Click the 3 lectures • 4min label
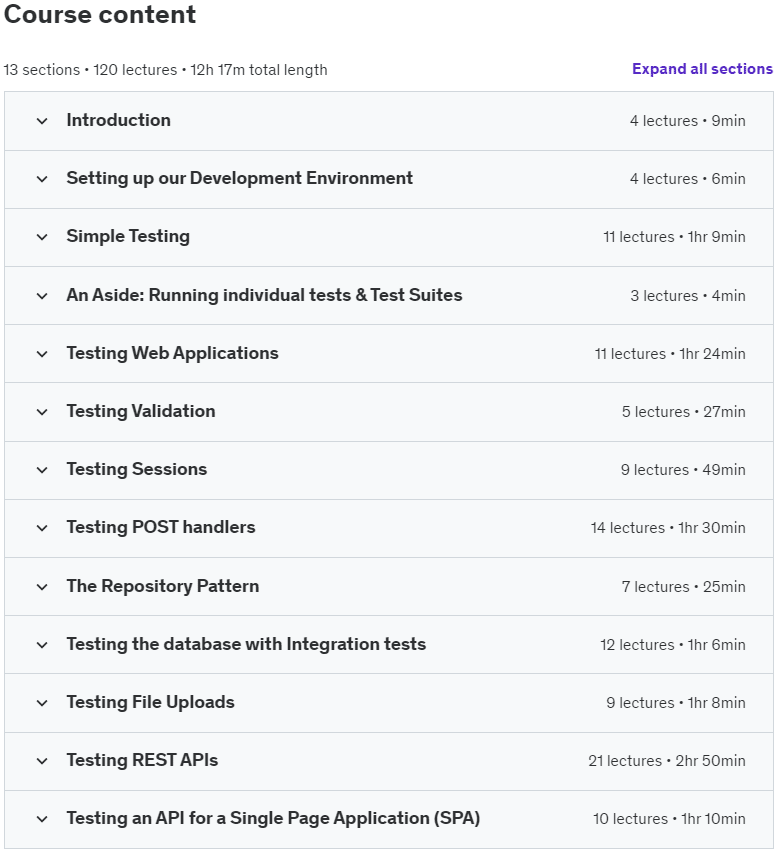Screen dimensions: 777x852 [688, 296]
